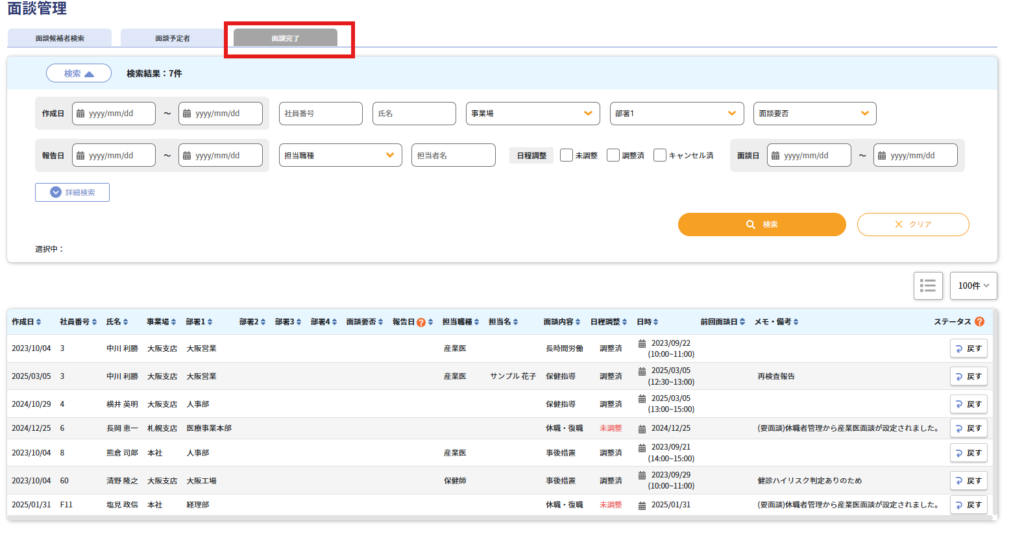Click the list view icon above the table

pyautogui.click(x=928, y=285)
